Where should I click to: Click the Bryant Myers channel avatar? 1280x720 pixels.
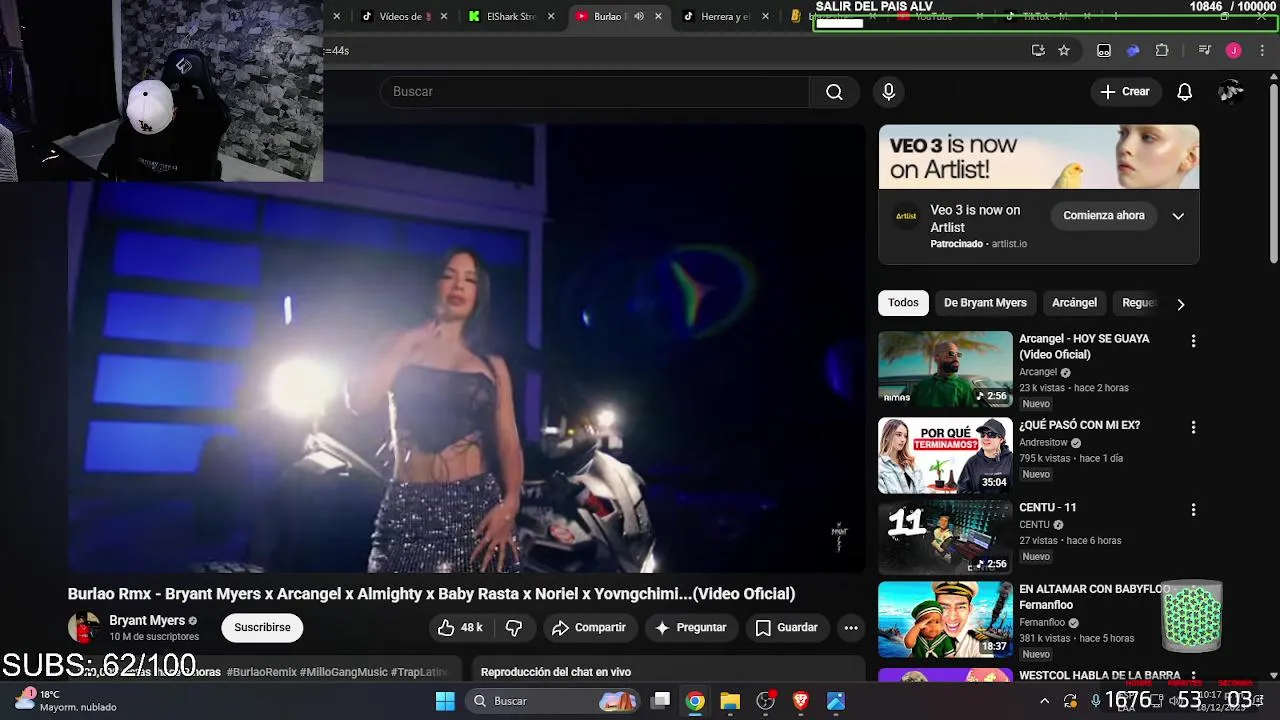click(84, 628)
